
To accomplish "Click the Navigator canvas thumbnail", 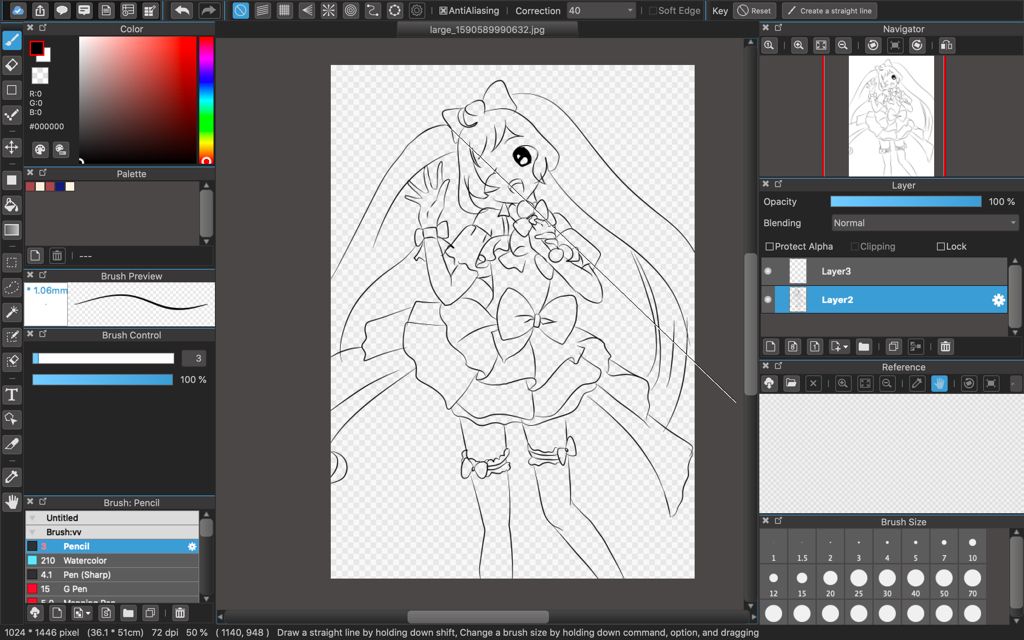I will coord(891,116).
